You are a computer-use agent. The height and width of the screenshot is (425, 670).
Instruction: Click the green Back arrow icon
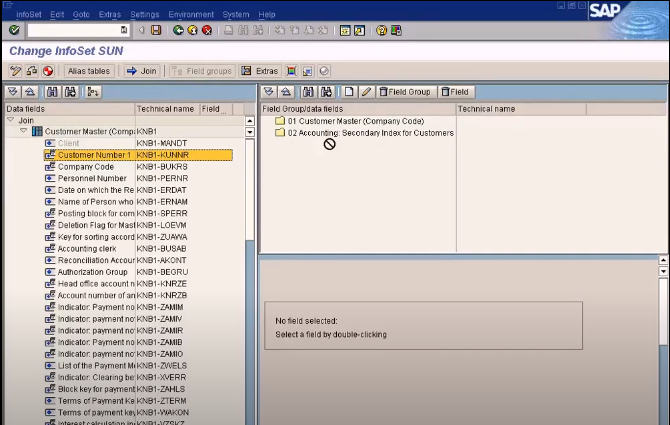point(178,30)
